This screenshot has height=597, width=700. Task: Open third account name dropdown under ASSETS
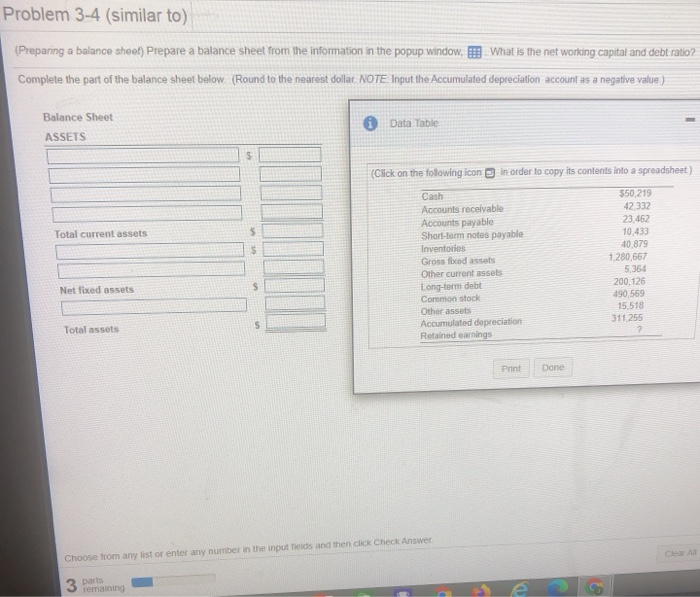(146, 194)
